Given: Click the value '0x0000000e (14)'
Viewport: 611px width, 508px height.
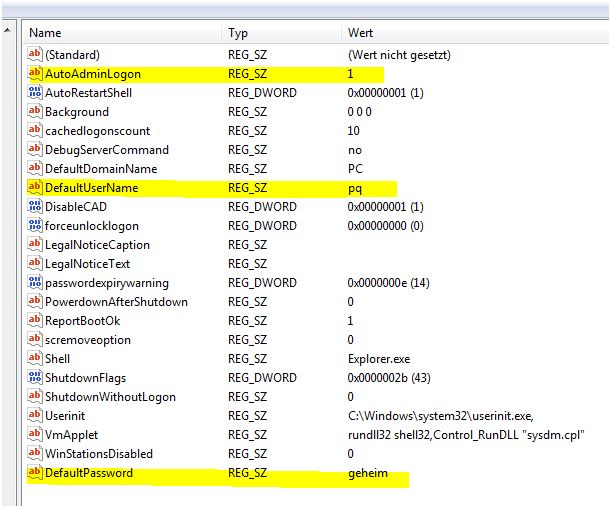Looking at the screenshot, I should pyautogui.click(x=388, y=283).
